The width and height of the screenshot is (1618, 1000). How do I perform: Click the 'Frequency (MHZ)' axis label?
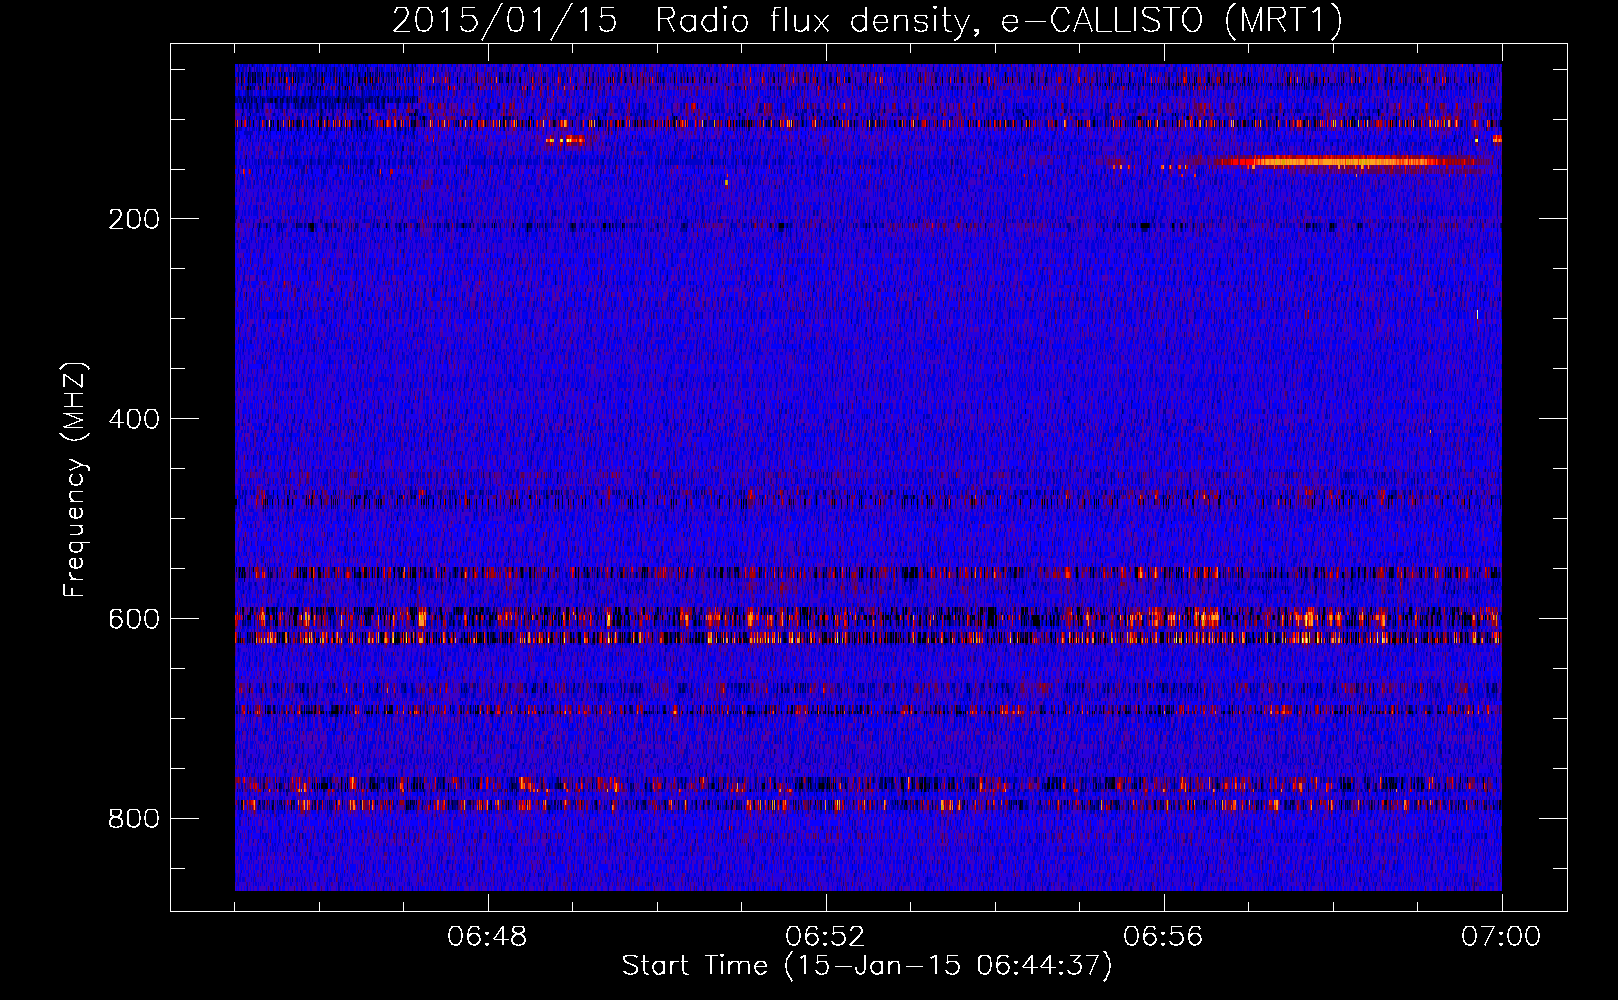coord(75,480)
